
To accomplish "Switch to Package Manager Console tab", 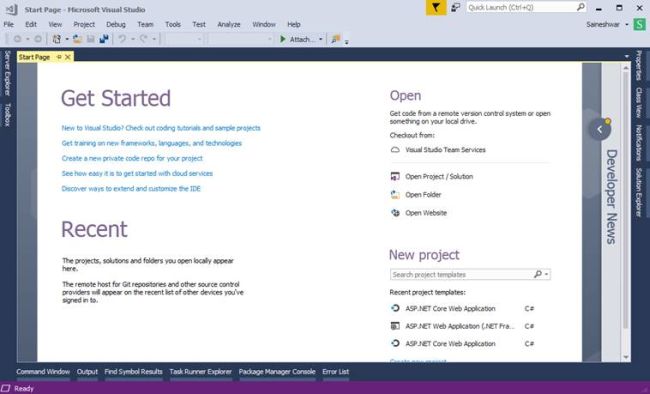I will 277,372.
